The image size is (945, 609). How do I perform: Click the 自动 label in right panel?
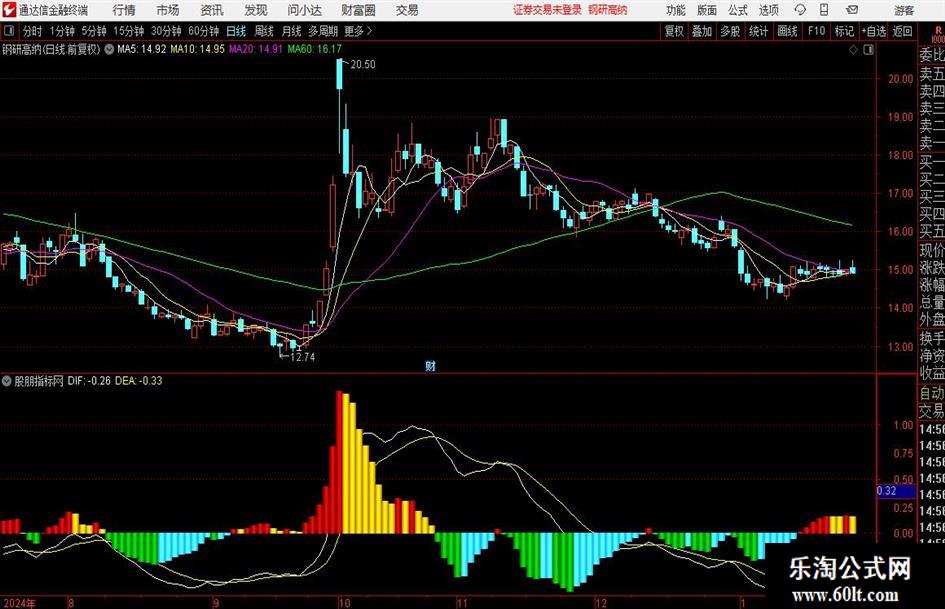932,393
